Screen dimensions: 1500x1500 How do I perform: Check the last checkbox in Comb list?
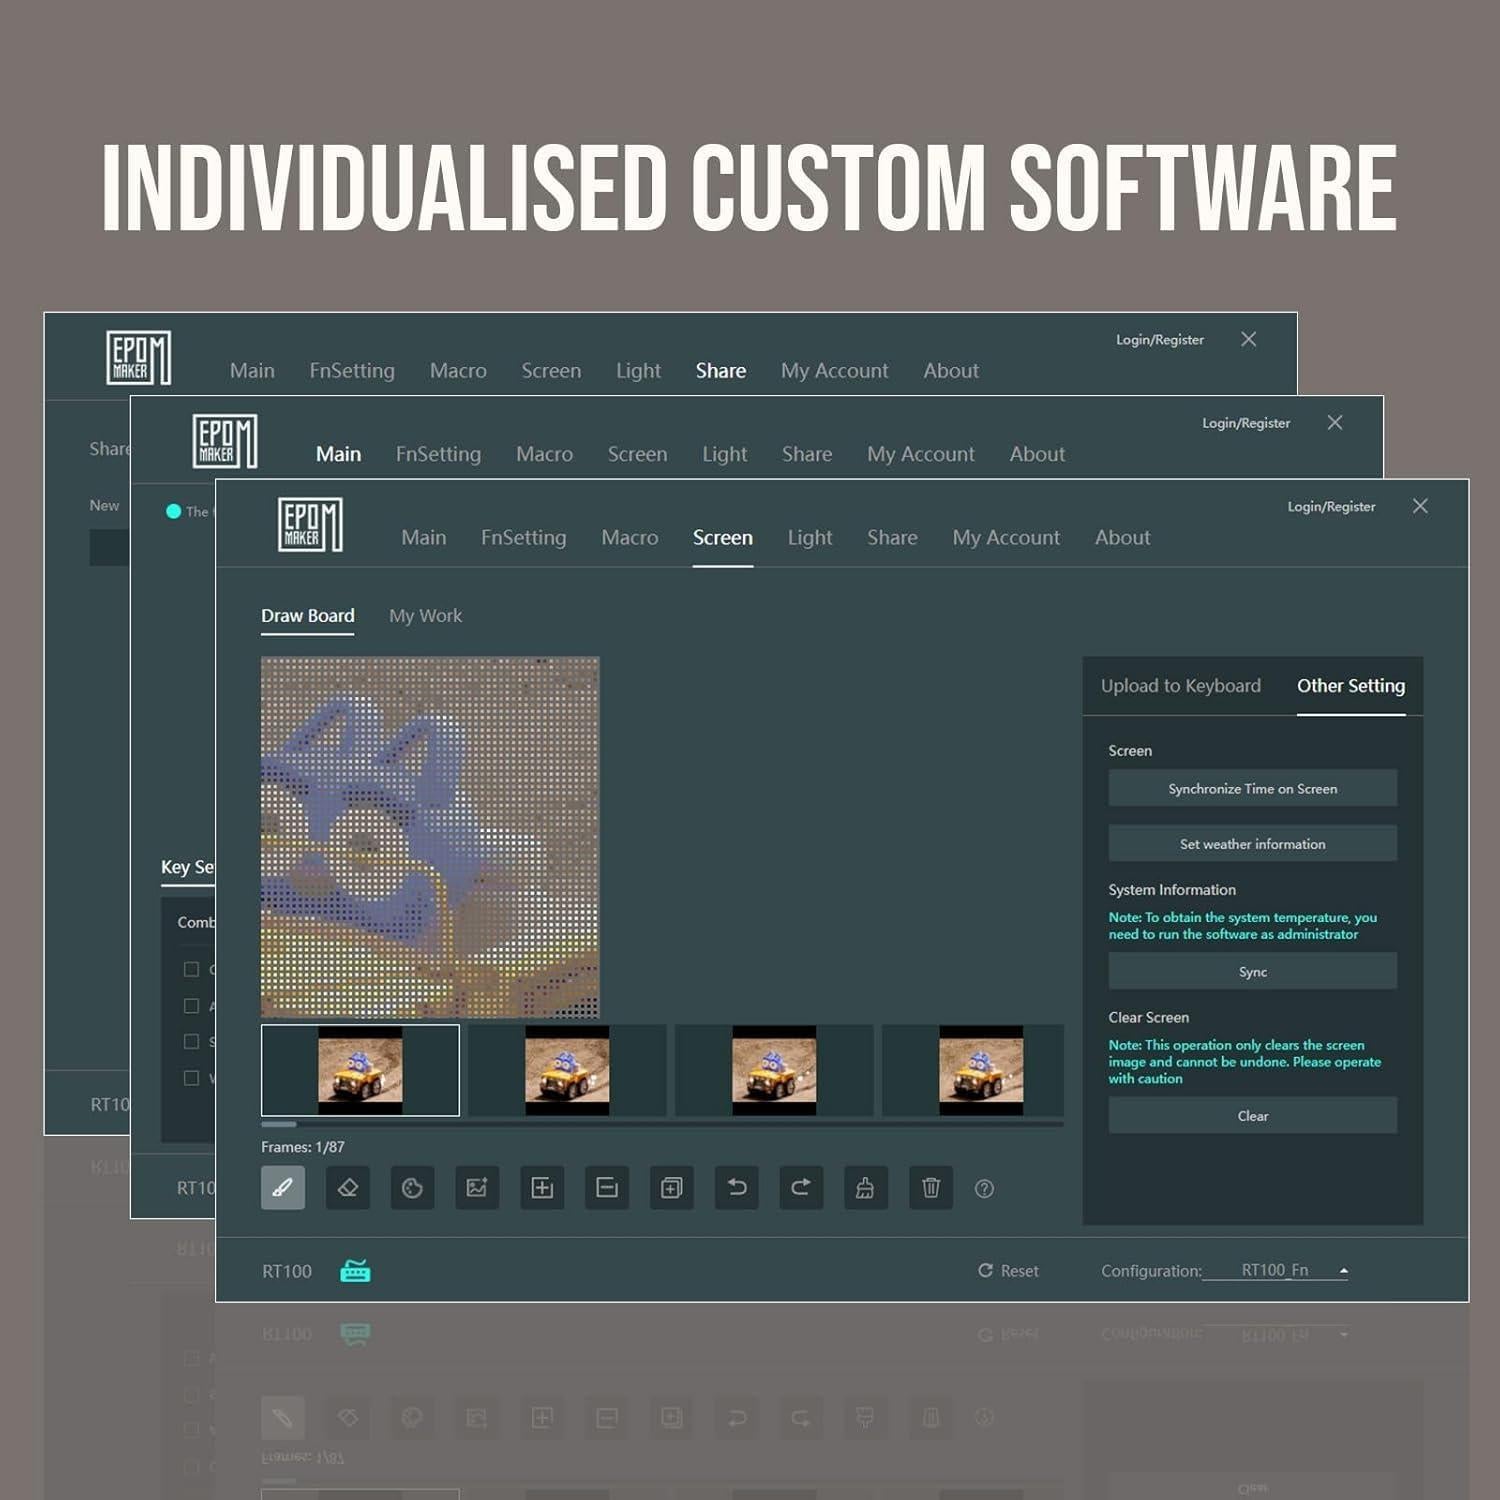[x=191, y=1078]
